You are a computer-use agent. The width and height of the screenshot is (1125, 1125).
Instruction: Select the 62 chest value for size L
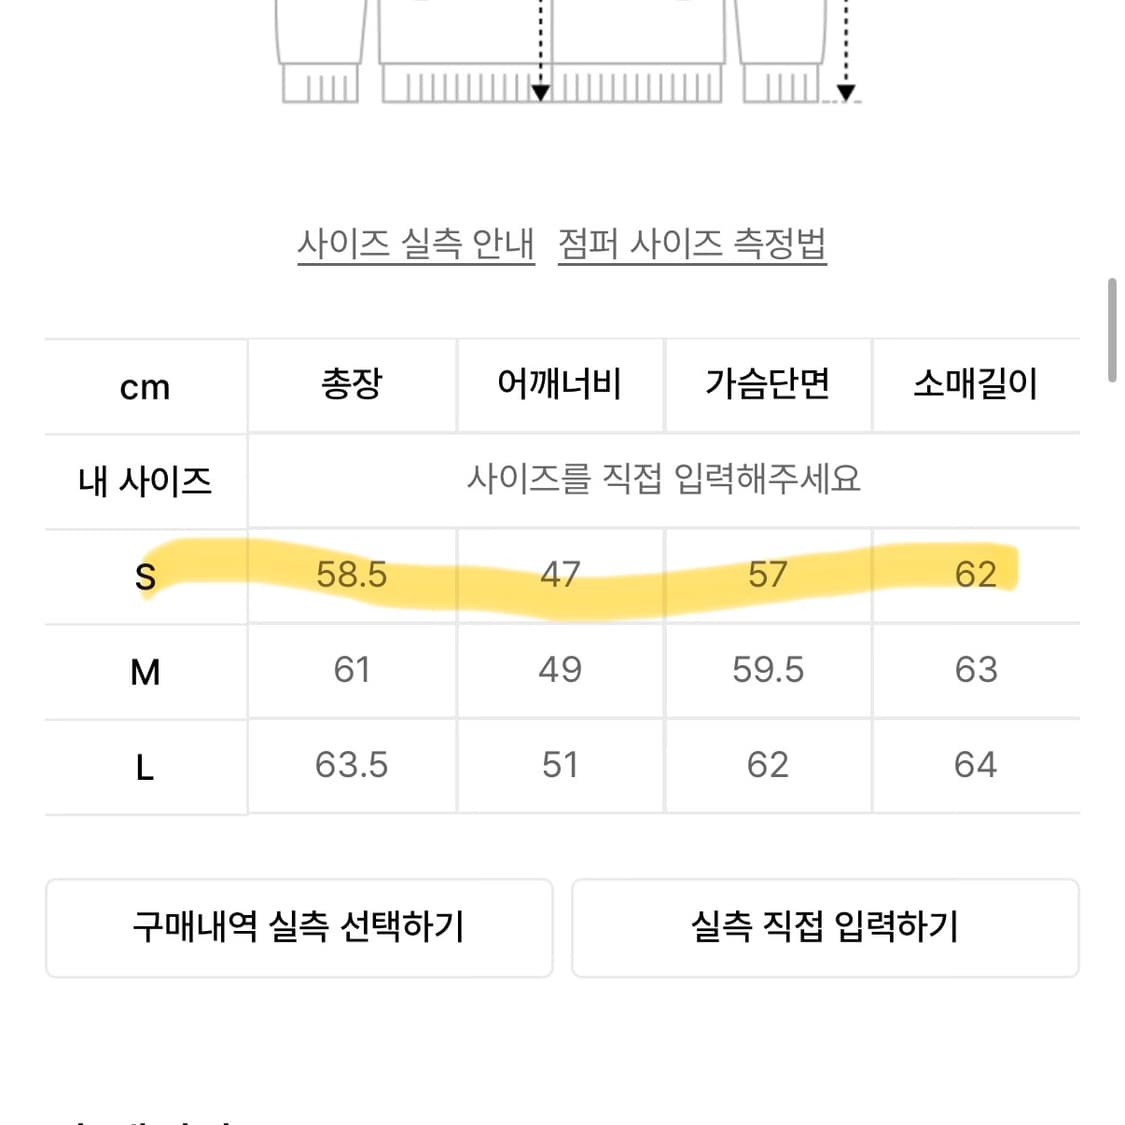click(768, 766)
